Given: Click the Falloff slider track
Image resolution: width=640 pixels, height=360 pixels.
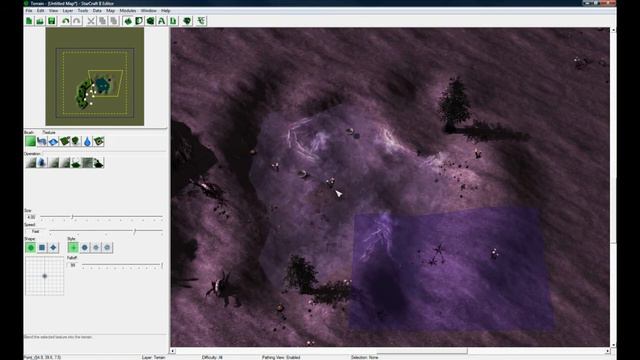Looking at the screenshot, I should [x=122, y=265].
